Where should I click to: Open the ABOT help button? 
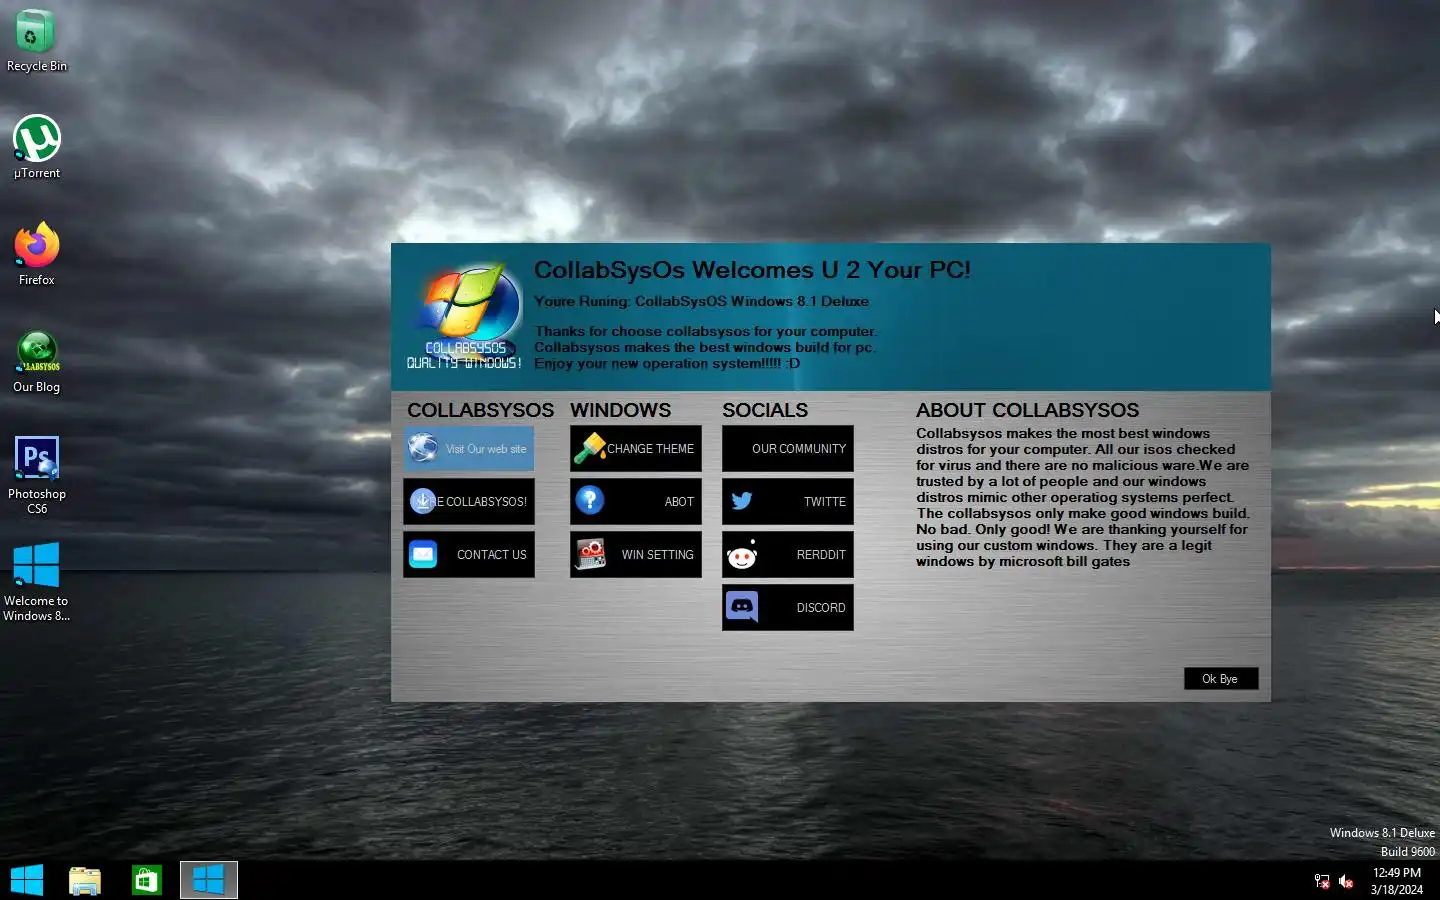click(636, 502)
